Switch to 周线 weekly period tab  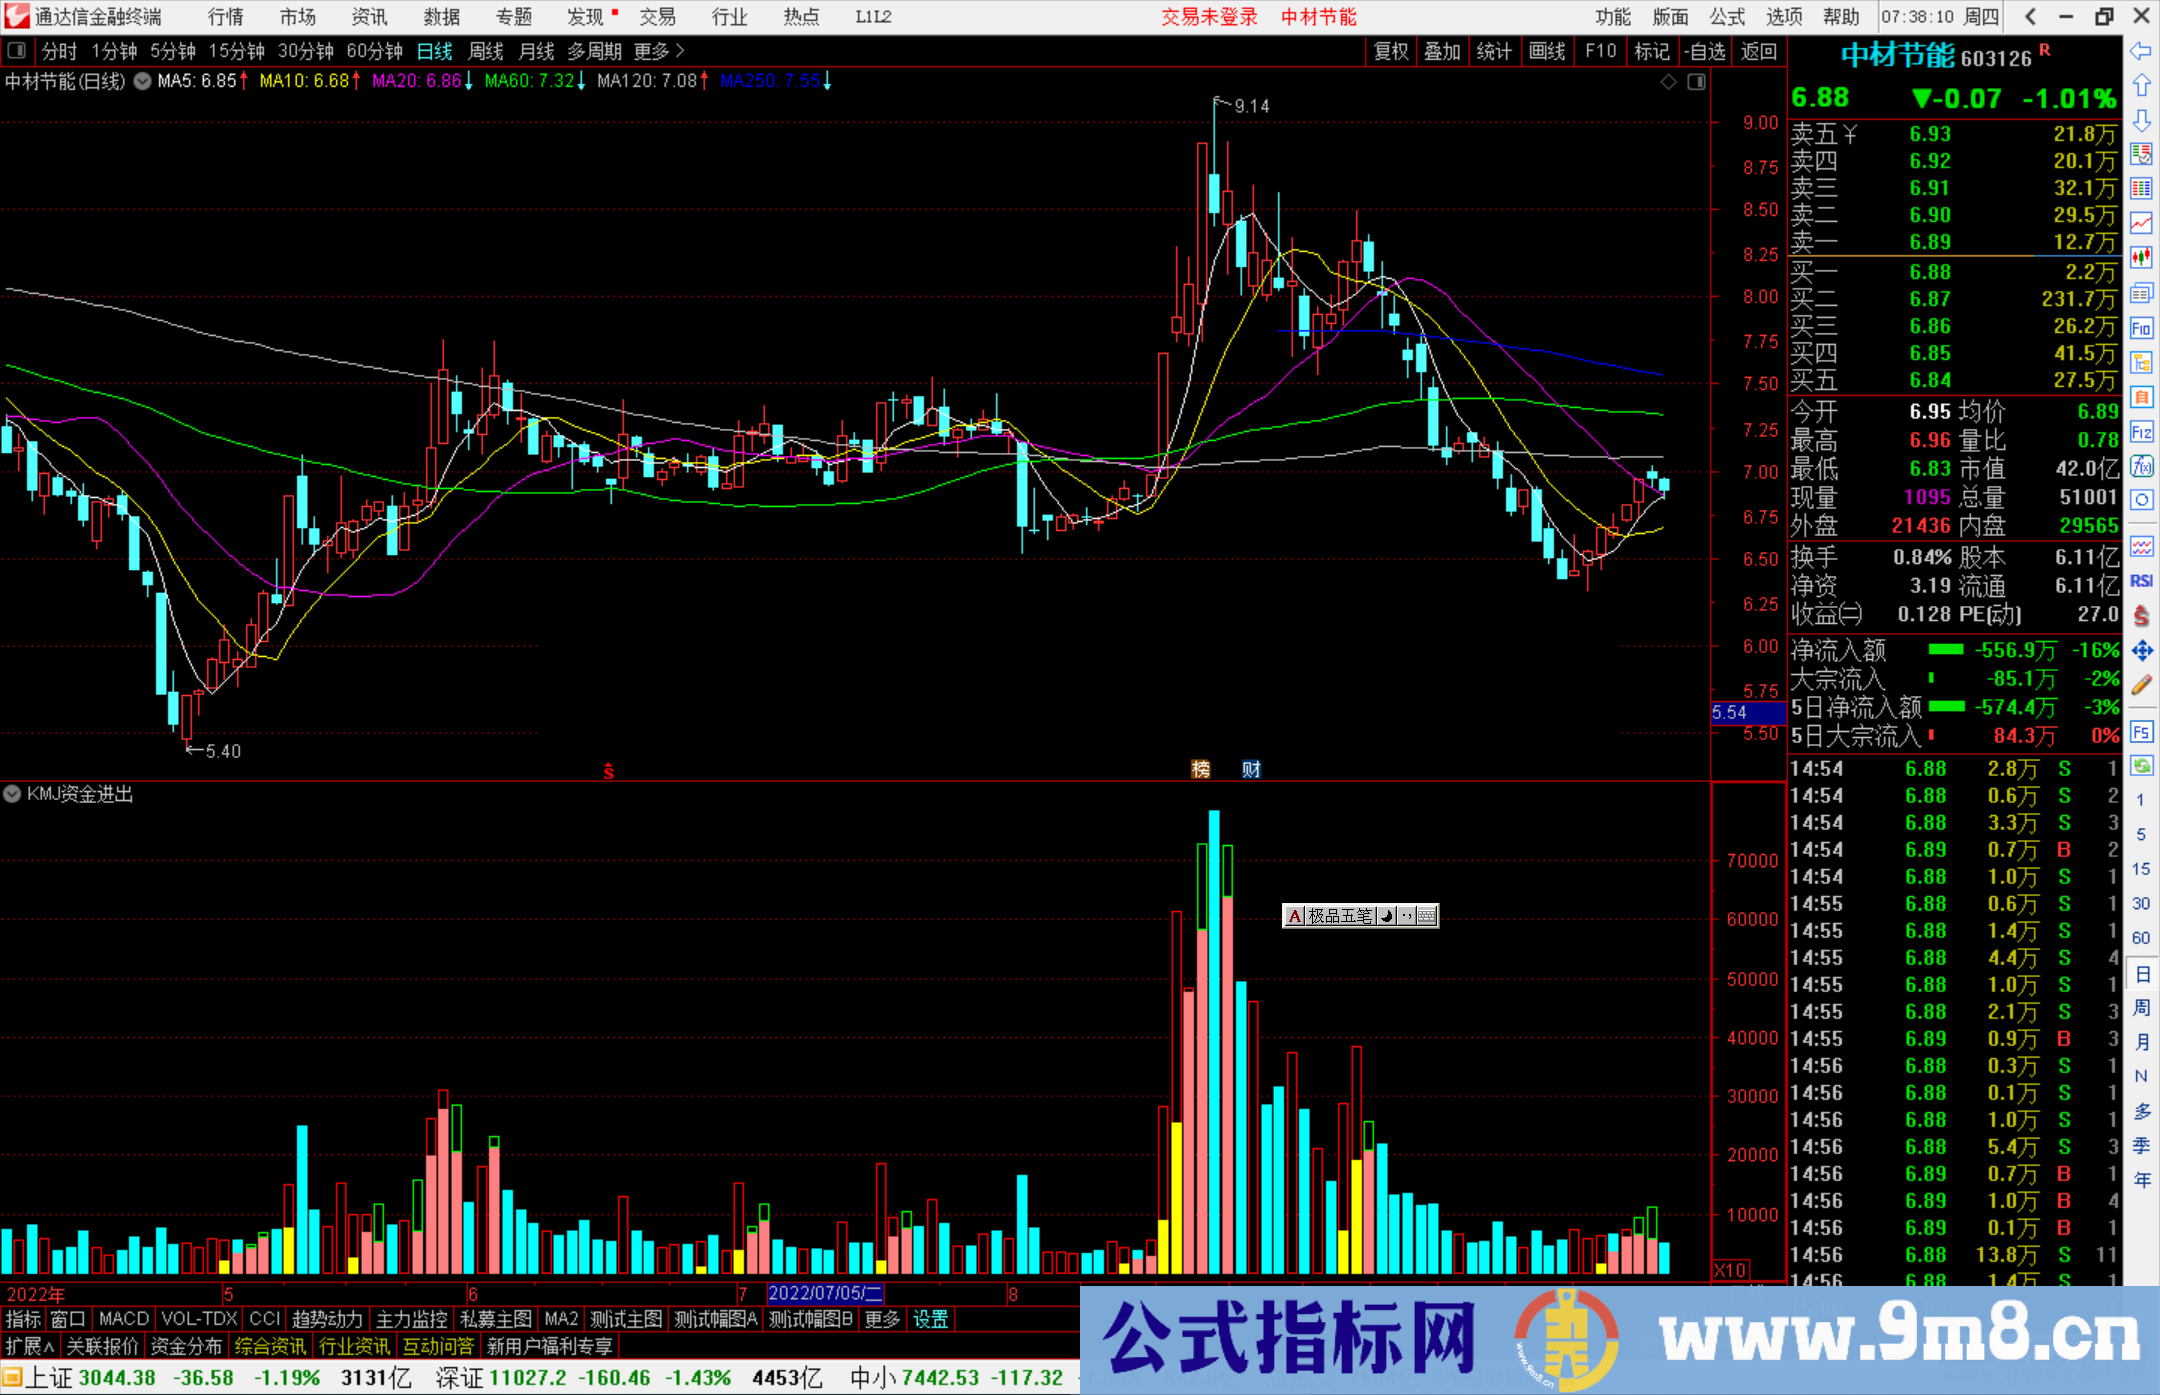coord(486,51)
